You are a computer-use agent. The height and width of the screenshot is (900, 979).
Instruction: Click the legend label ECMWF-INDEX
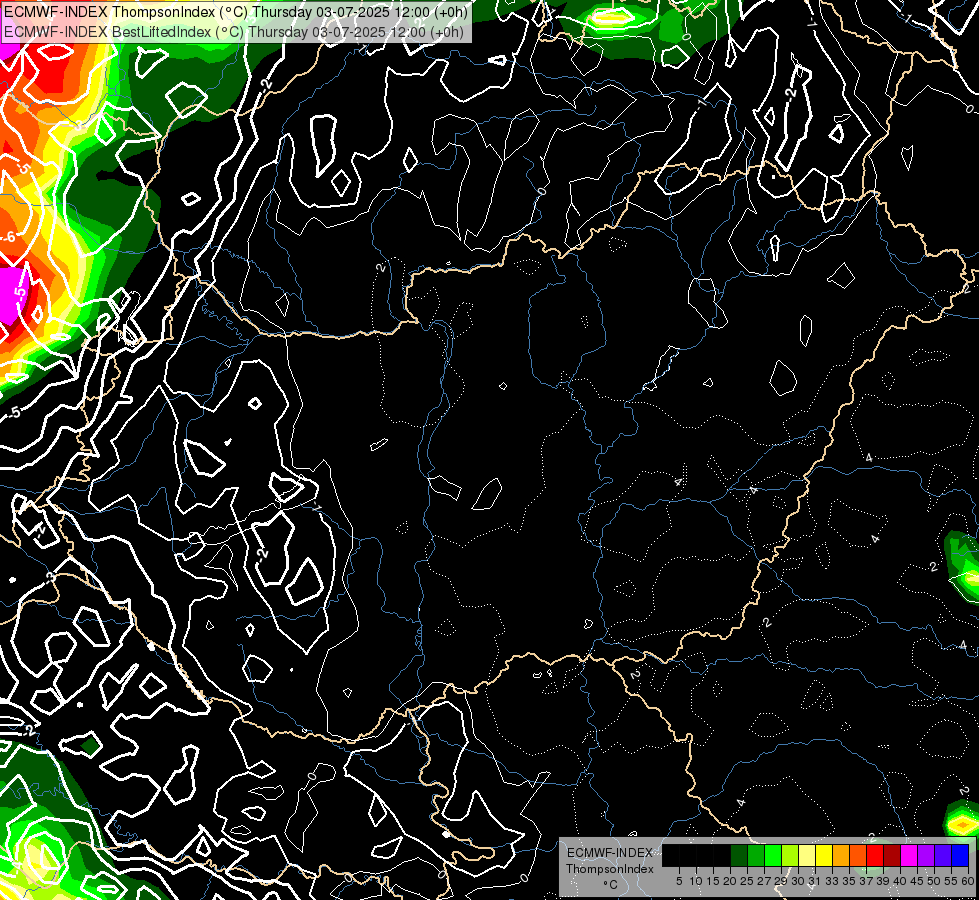[610, 853]
